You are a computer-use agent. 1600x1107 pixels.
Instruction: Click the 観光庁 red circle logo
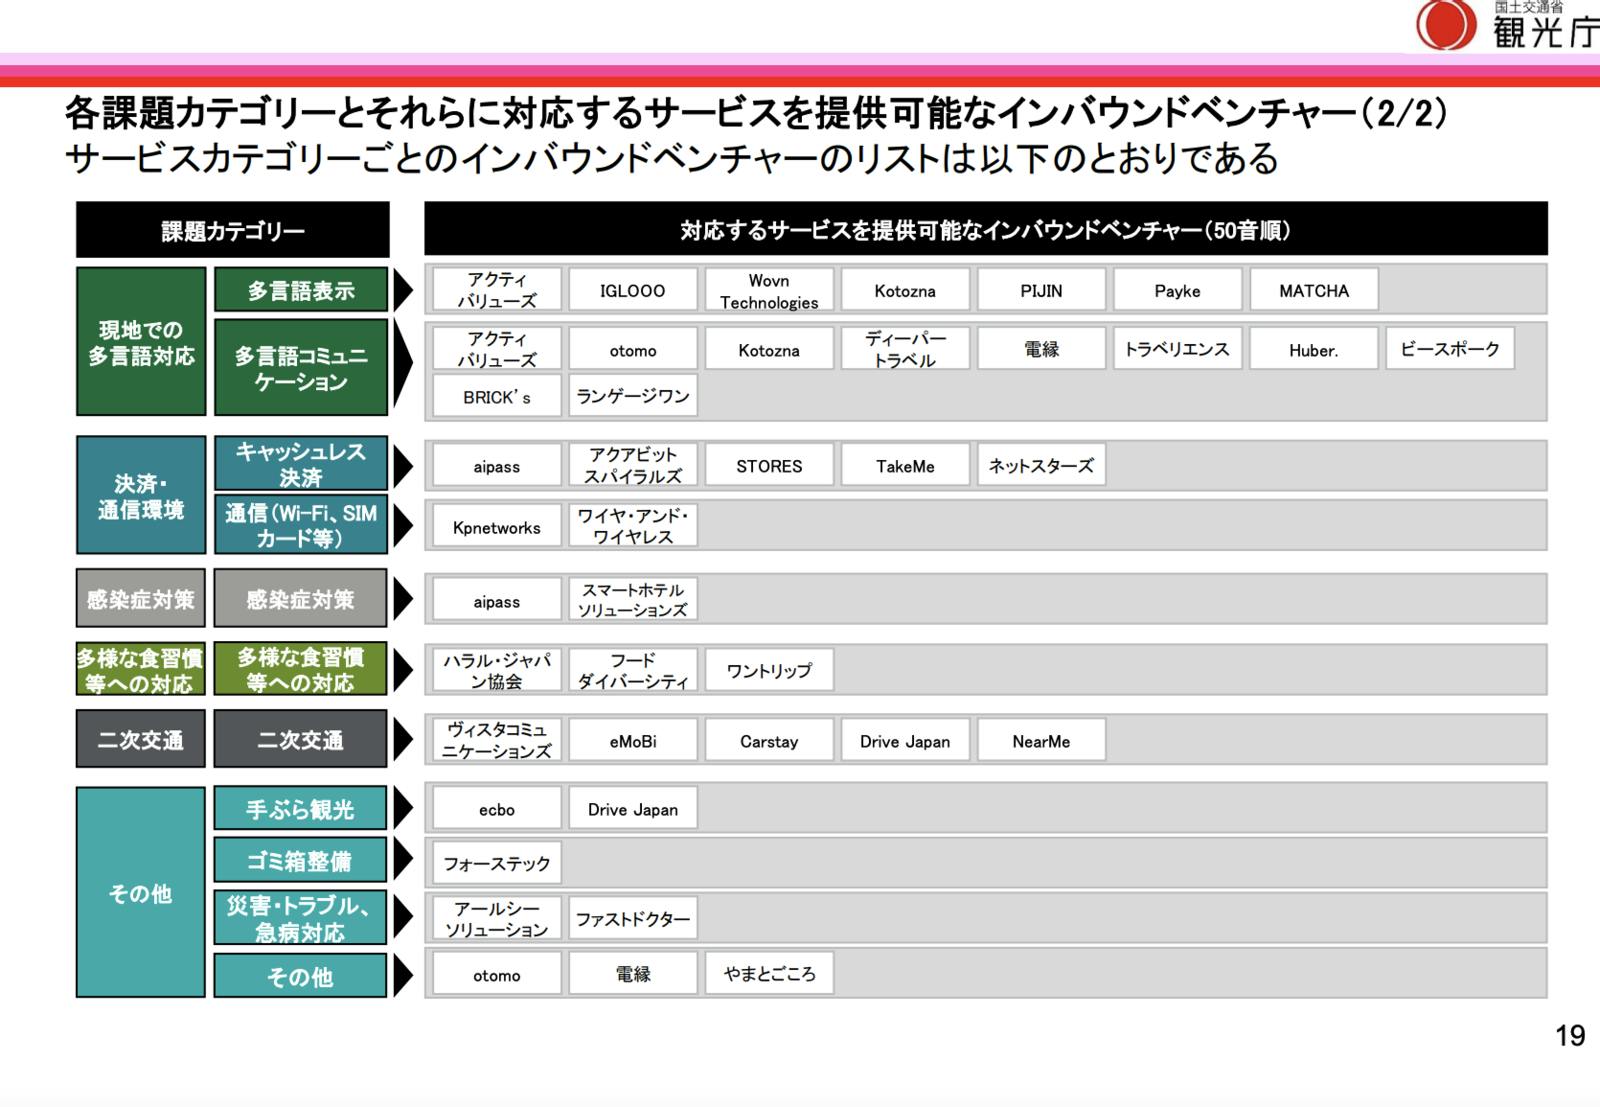pyautogui.click(x=1445, y=24)
